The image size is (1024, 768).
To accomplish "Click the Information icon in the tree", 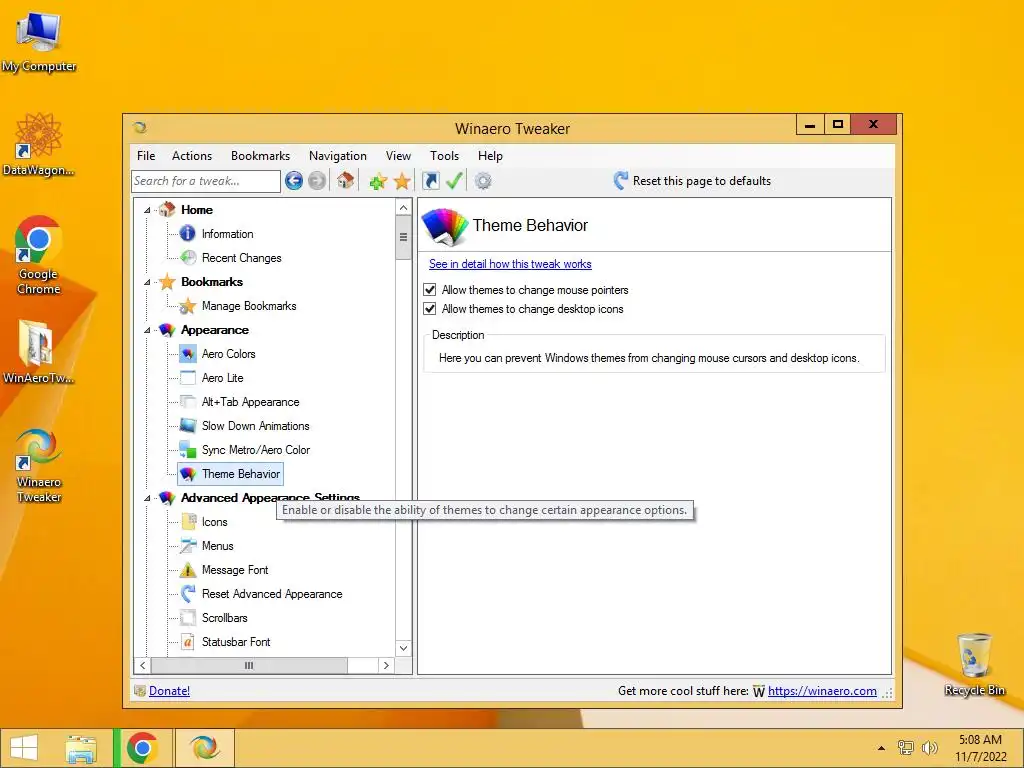I will coord(187,233).
